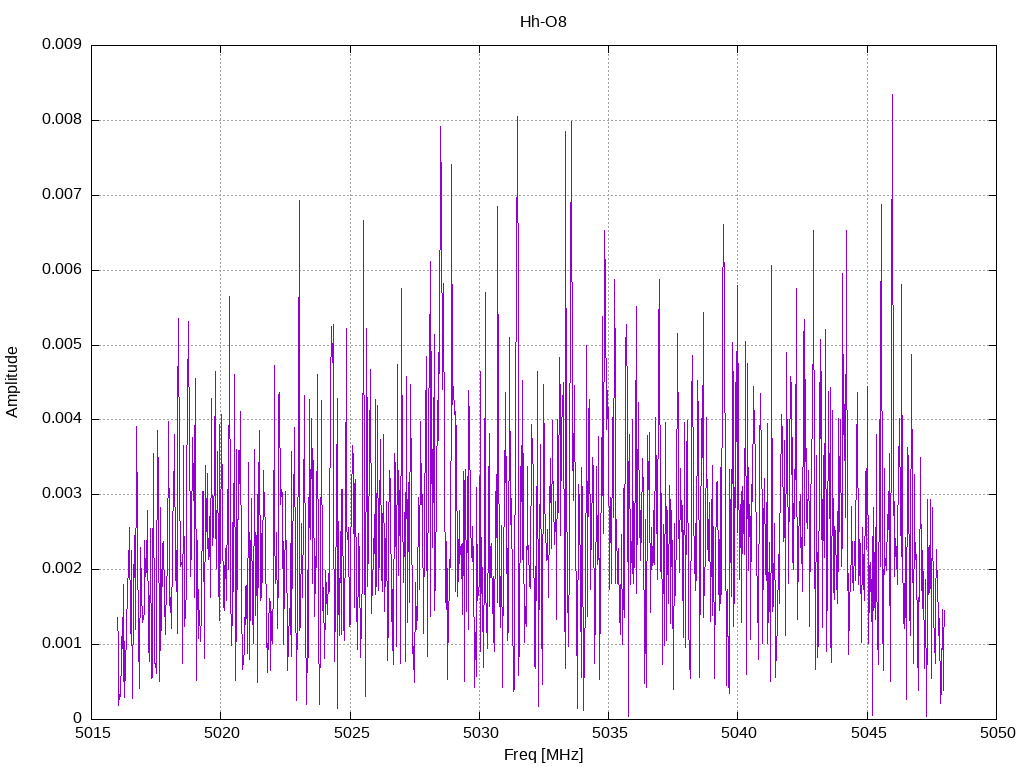Screen dimensions: 1024x768
Task: Click the 5030 x-axis tick label
Action: (480, 733)
